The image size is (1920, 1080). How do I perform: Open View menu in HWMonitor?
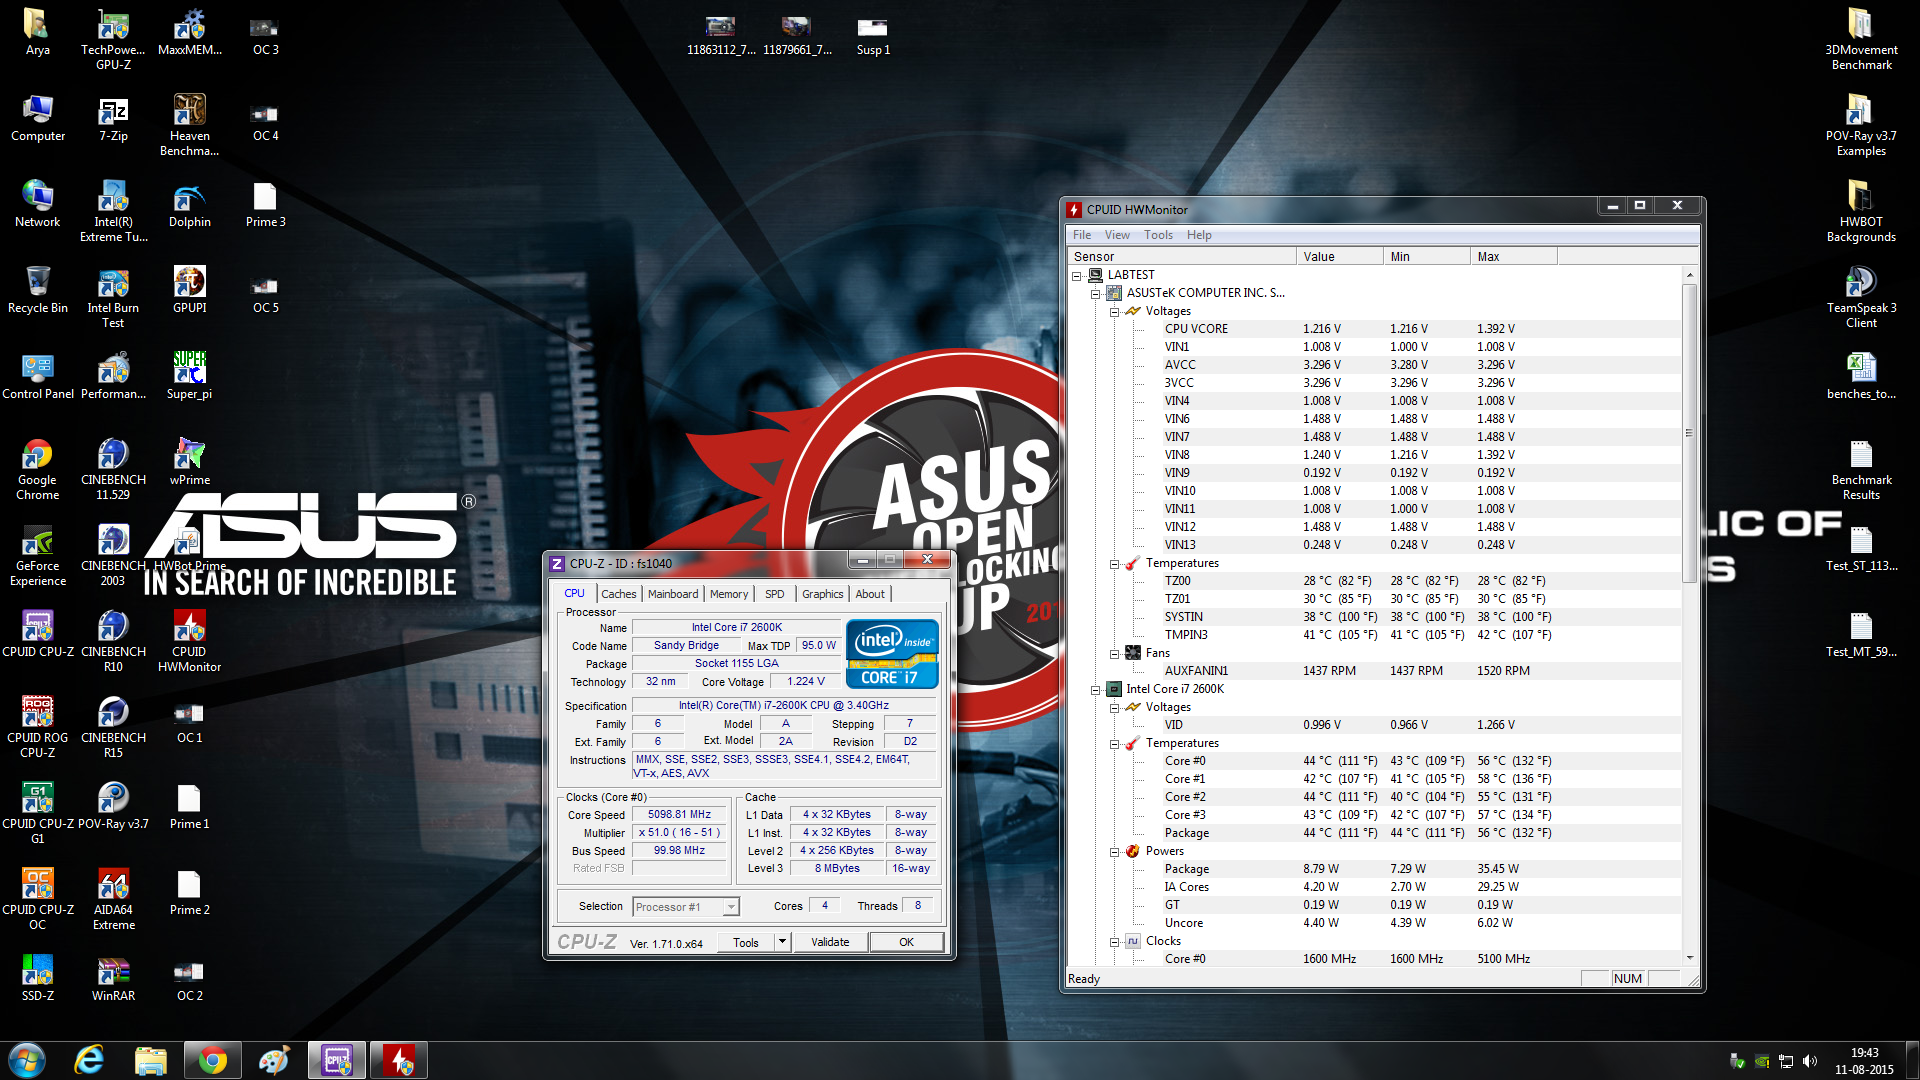coord(1117,235)
